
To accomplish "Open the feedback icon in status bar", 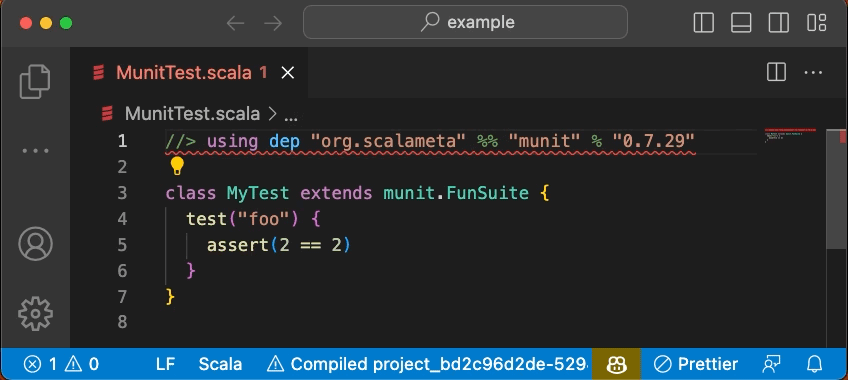I will click(771, 364).
